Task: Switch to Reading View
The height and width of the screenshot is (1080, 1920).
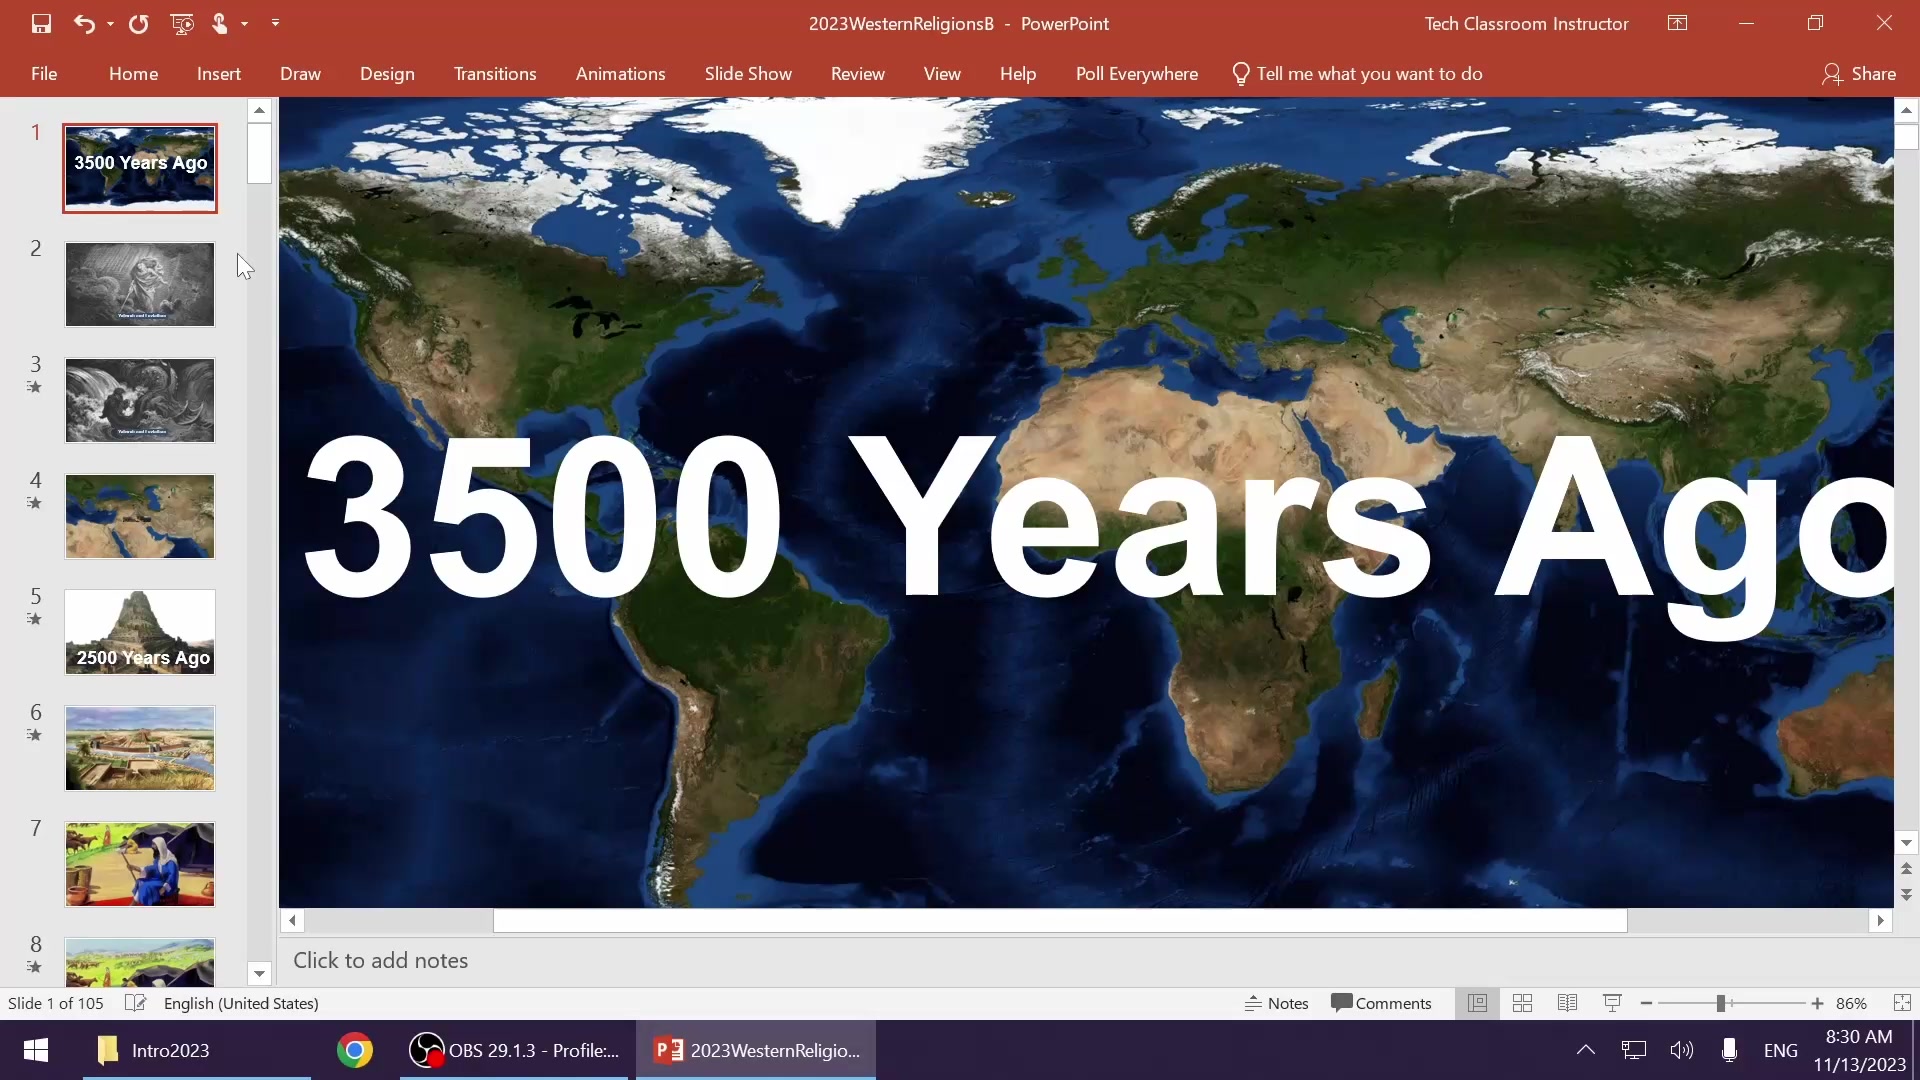Action: click(x=1567, y=1003)
